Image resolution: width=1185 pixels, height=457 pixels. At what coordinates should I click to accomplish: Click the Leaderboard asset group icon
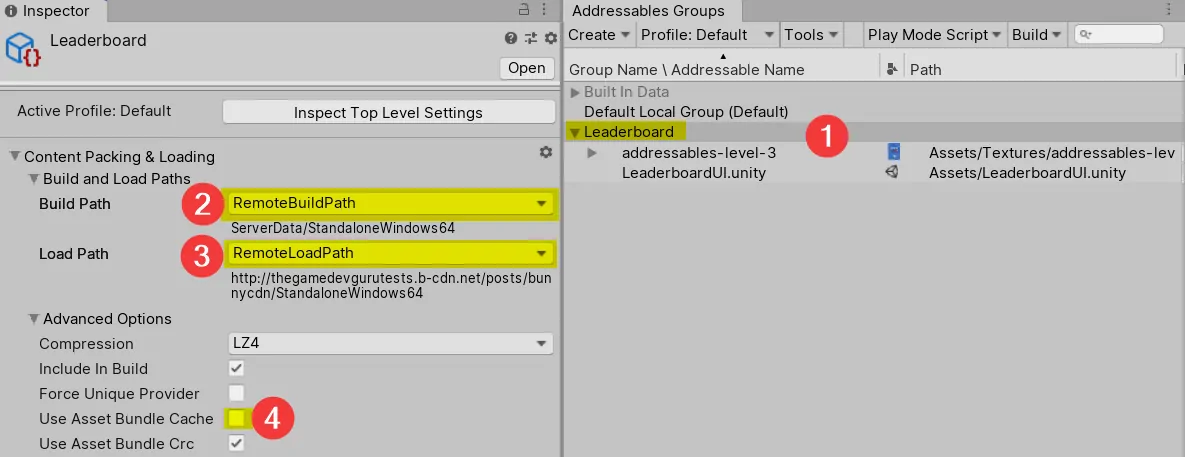point(24,48)
